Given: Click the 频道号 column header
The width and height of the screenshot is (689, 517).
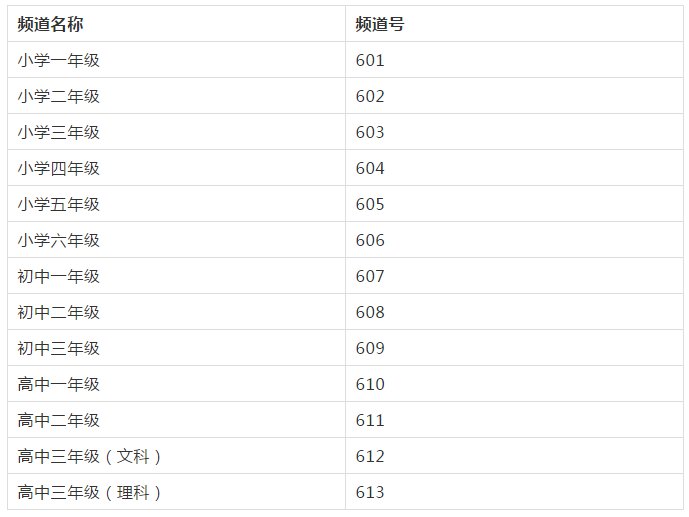Looking at the screenshot, I should point(379,25).
